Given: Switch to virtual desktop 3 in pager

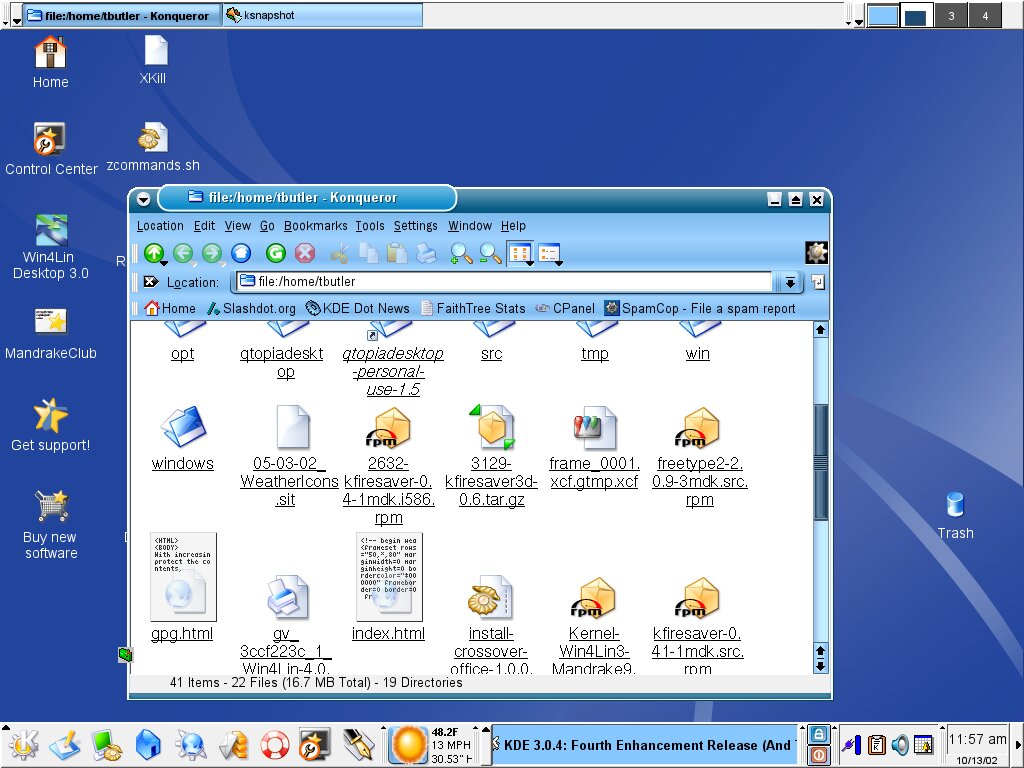Looking at the screenshot, I should click(x=951, y=16).
